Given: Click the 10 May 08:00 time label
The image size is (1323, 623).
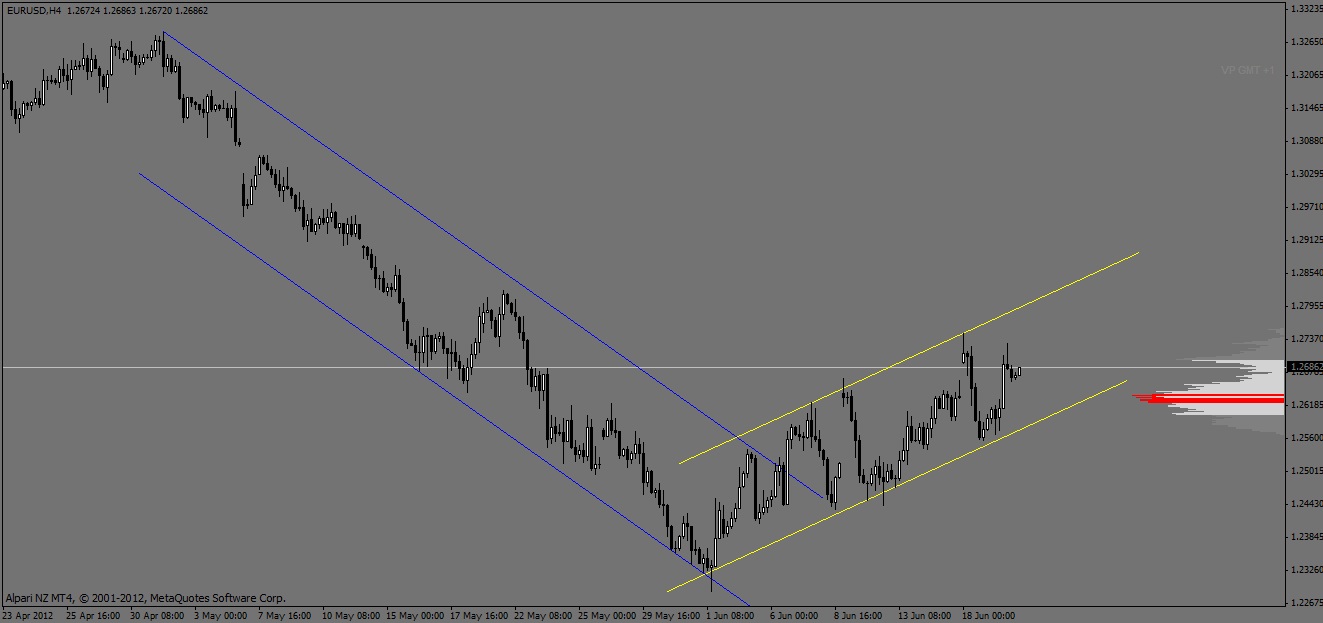Looking at the screenshot, I should click(x=351, y=616).
